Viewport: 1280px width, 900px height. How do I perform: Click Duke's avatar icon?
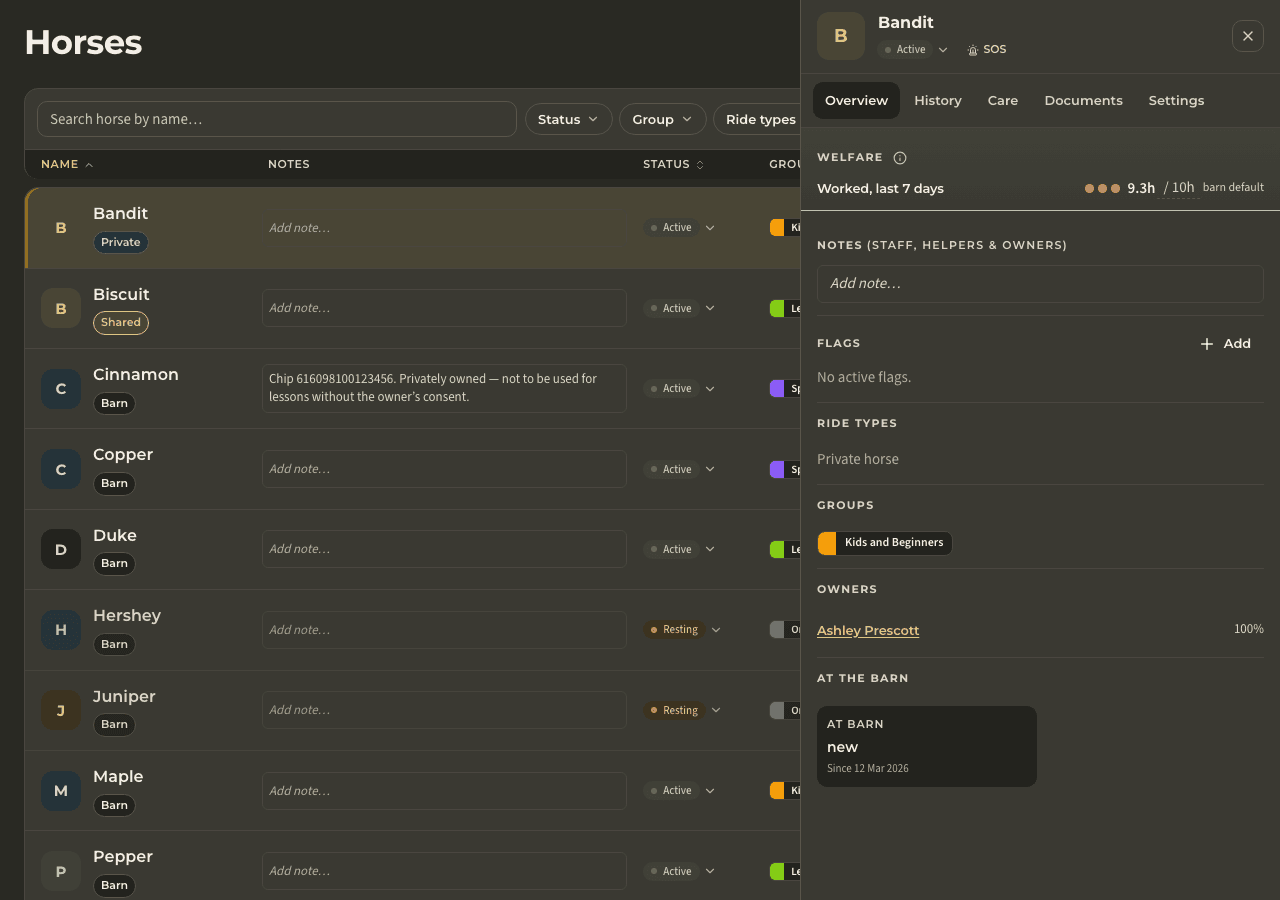[61, 549]
